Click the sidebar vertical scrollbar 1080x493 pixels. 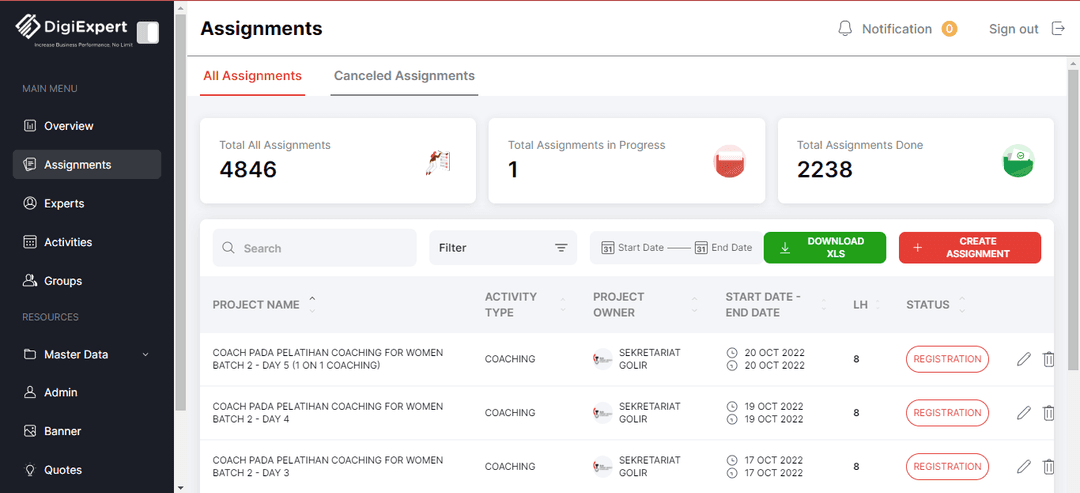(x=180, y=213)
